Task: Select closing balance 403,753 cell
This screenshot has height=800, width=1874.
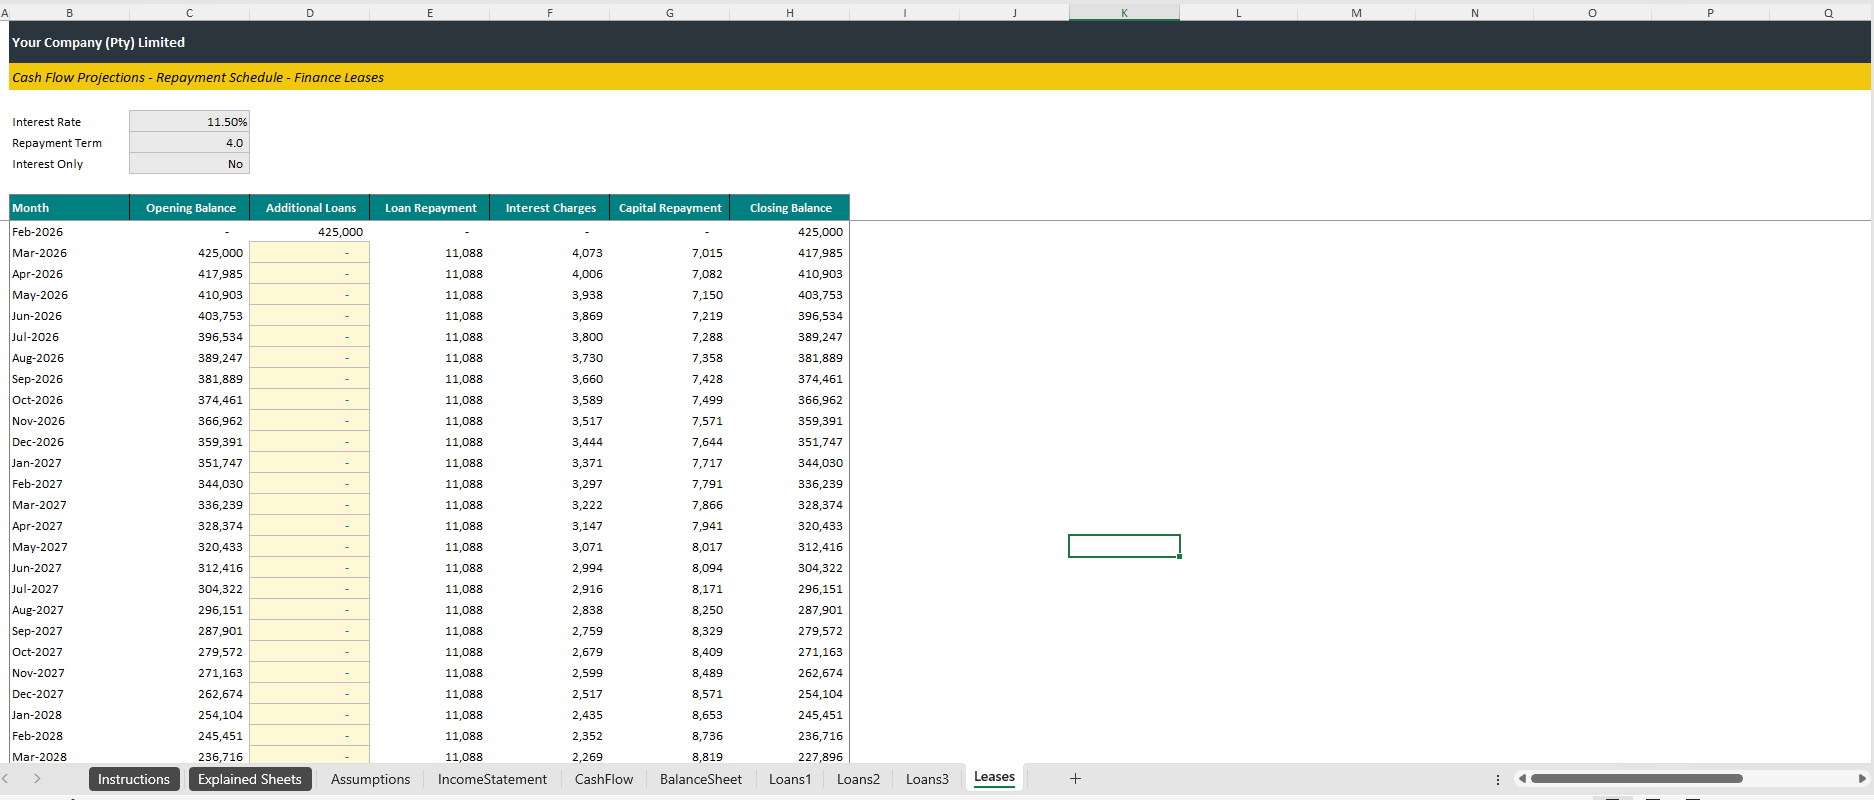Action: click(789, 295)
